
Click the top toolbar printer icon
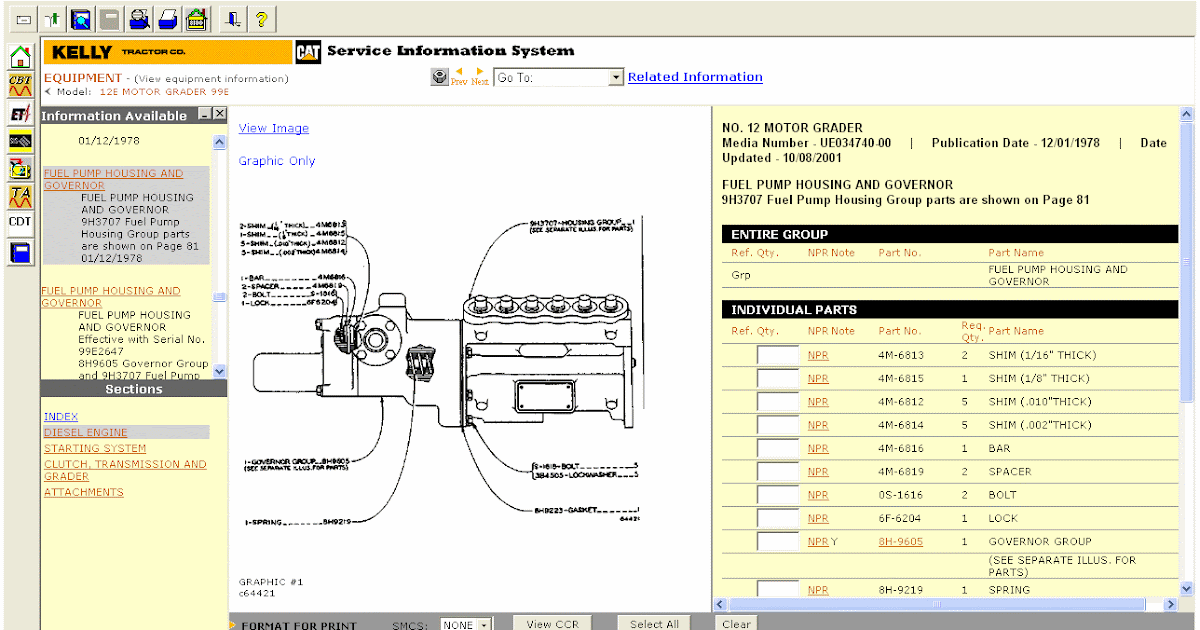coord(169,18)
